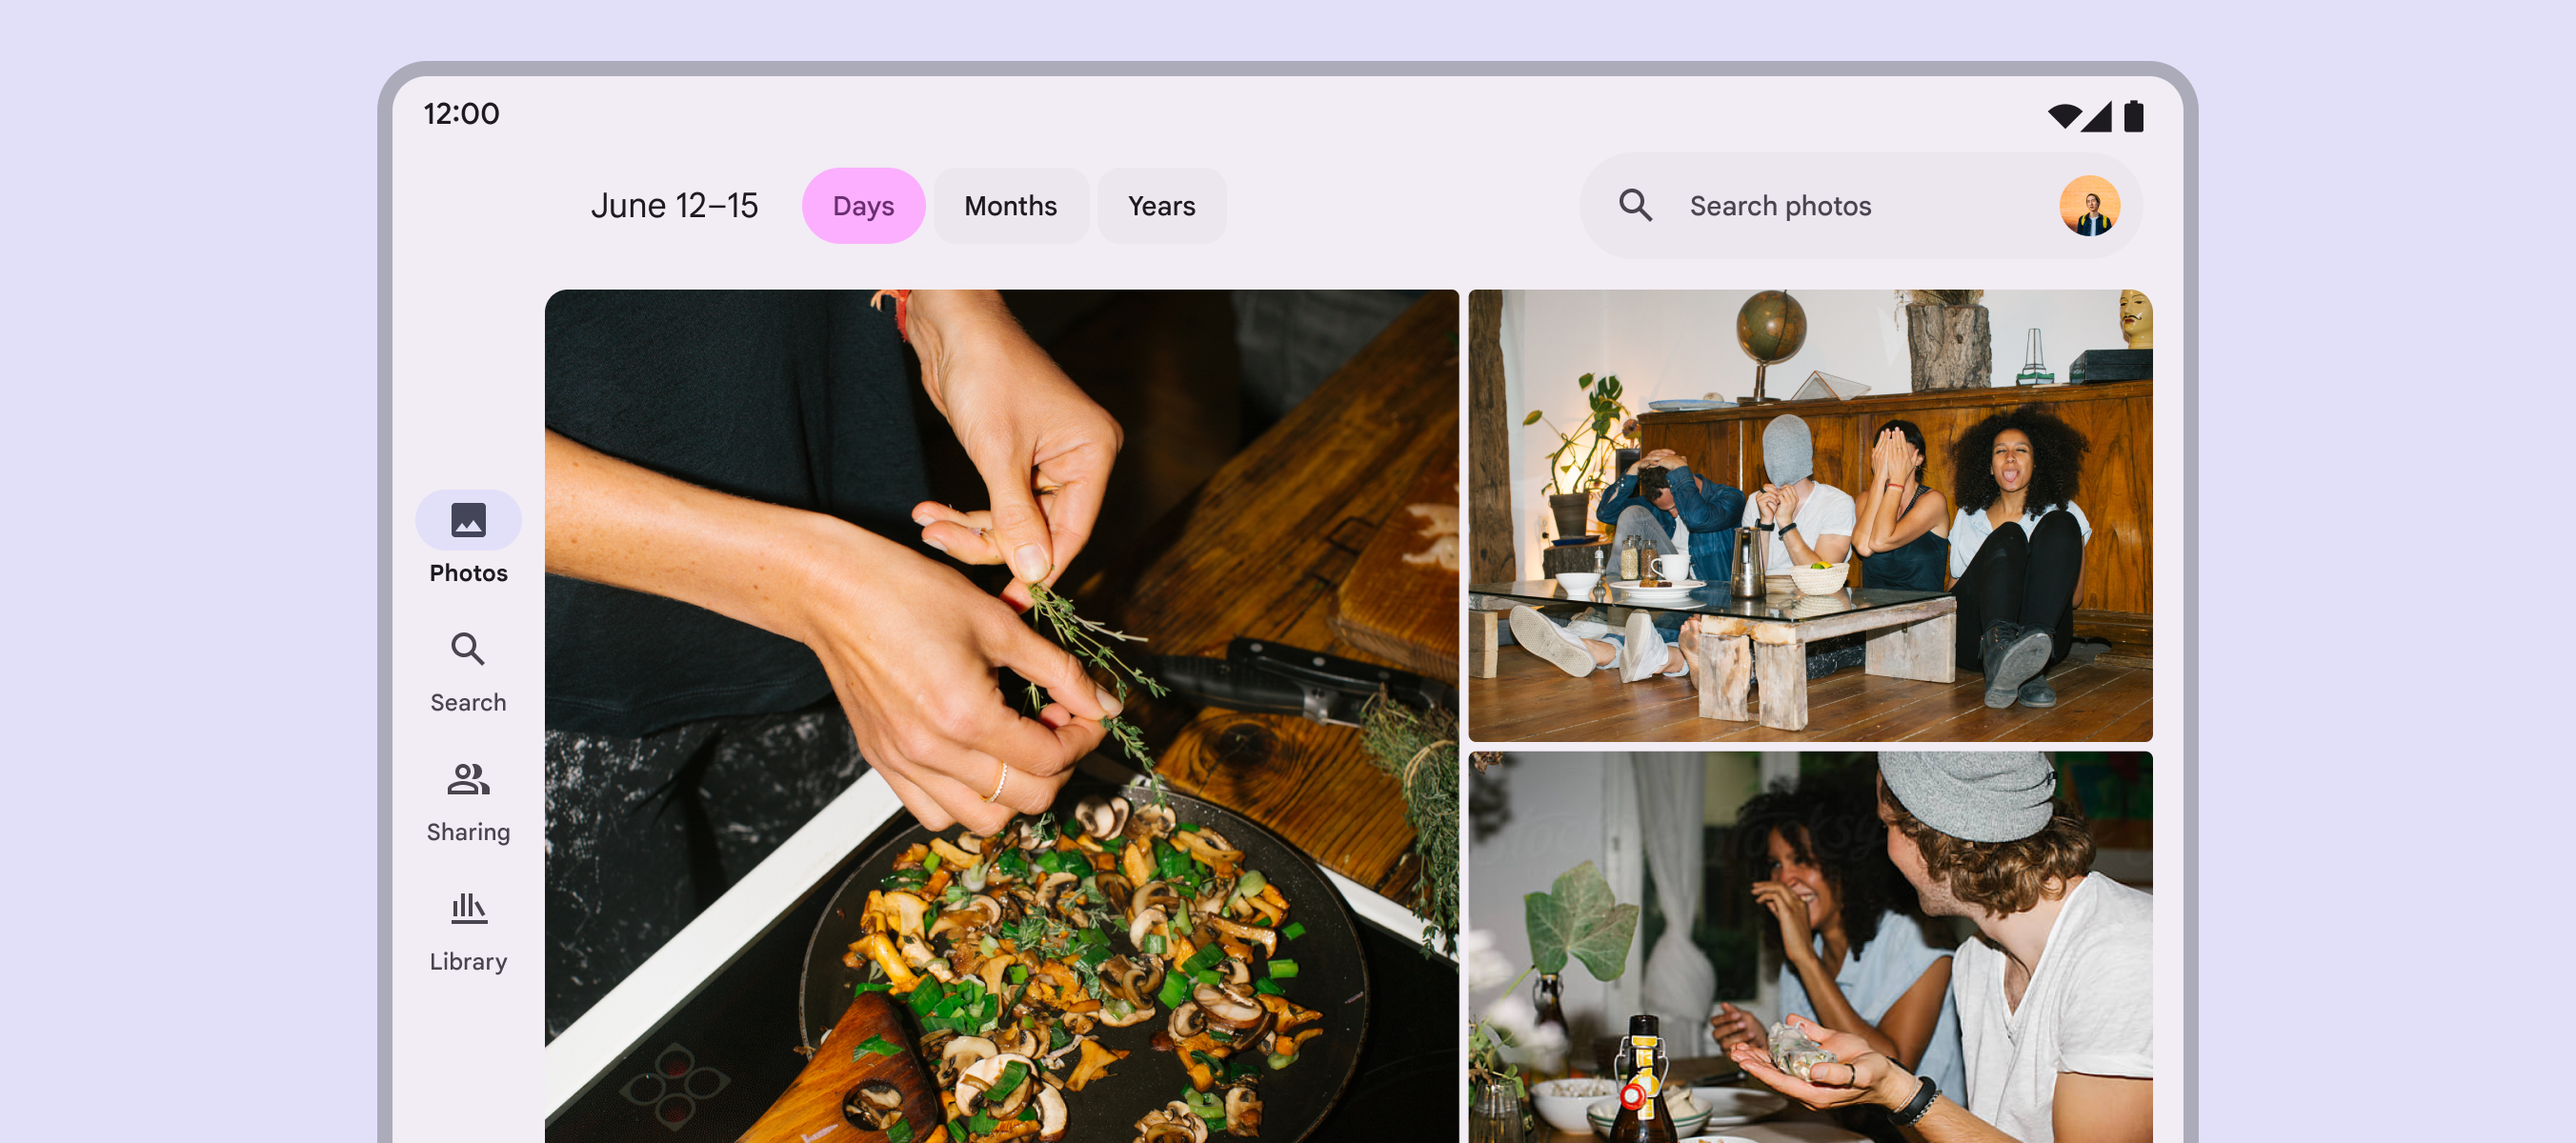Open the friends sitting on floor photo
The image size is (2576, 1143).
coord(1809,516)
